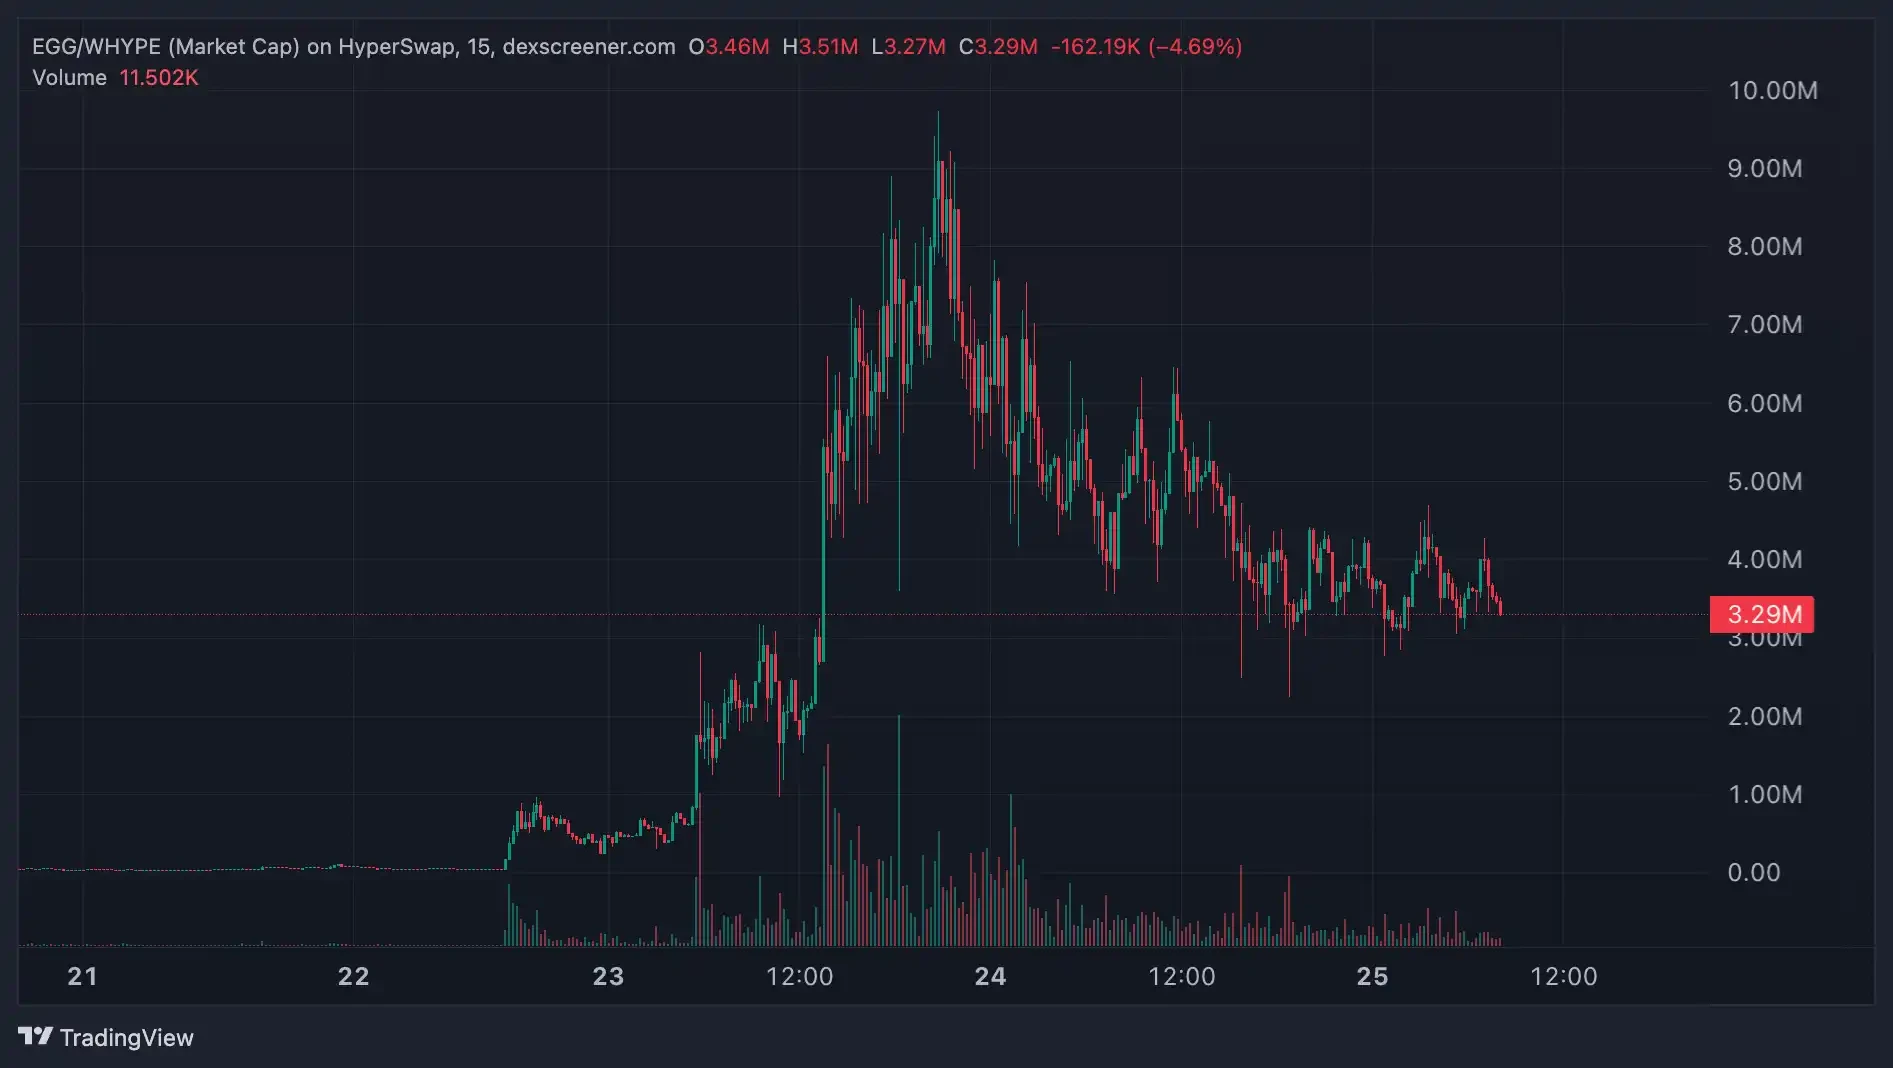Select the low value 3.27M
Viewport: 1893px width, 1068px height.
click(x=915, y=47)
